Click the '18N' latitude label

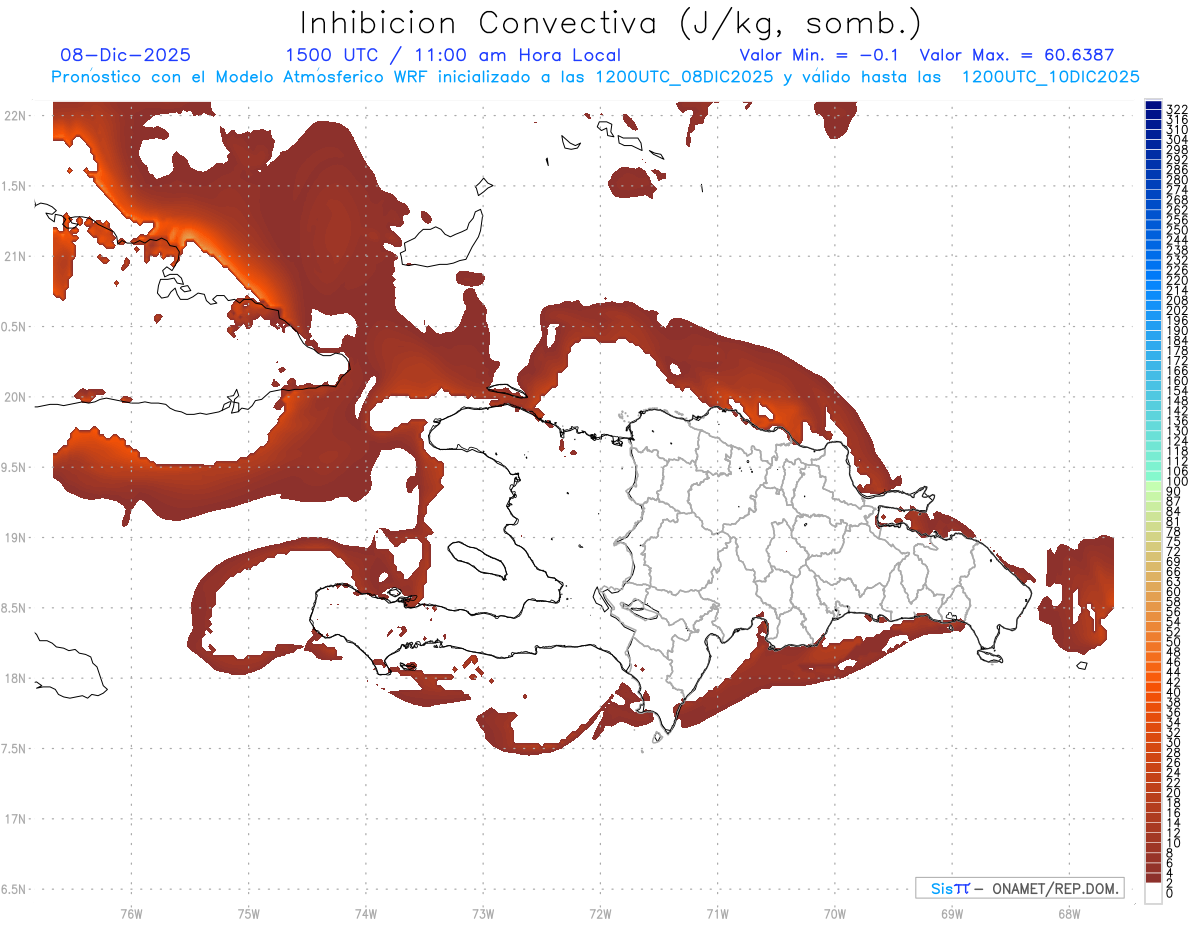coord(15,678)
